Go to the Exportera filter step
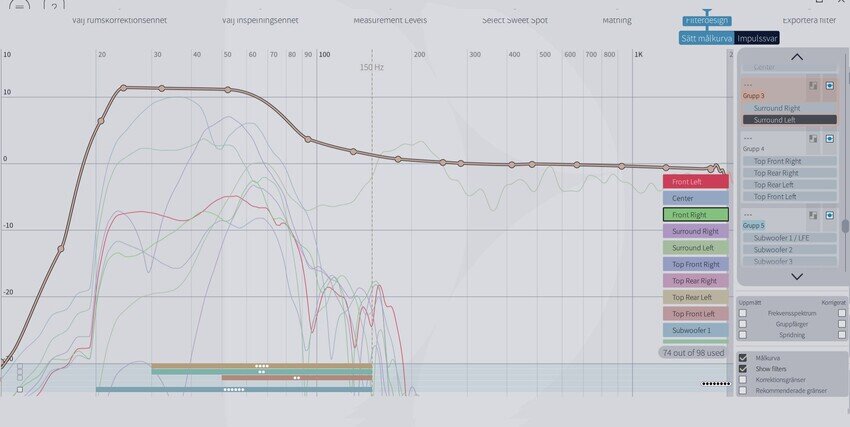The image size is (850, 427). [x=809, y=20]
